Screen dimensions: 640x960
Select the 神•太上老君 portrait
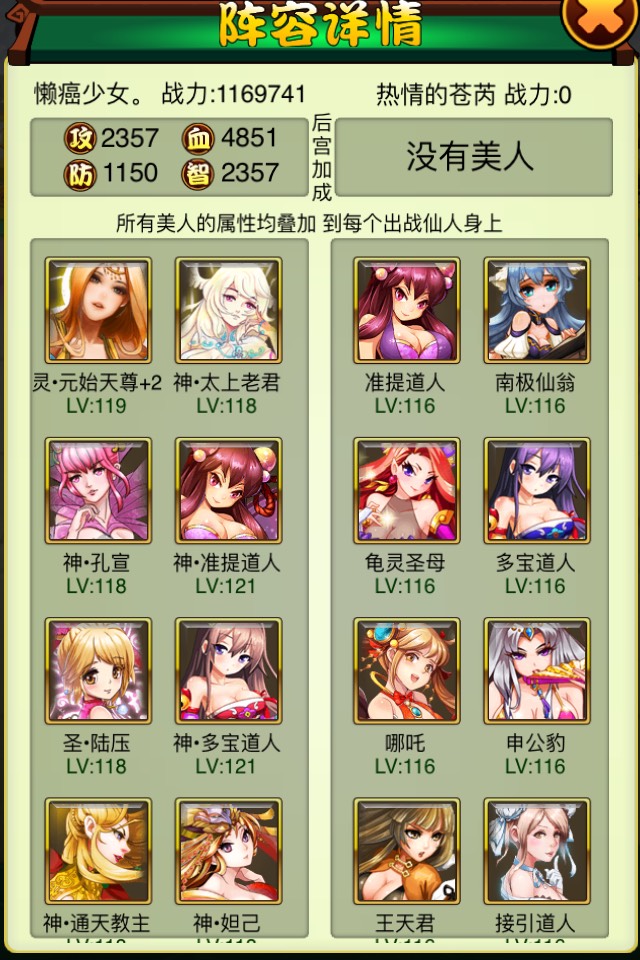point(228,310)
